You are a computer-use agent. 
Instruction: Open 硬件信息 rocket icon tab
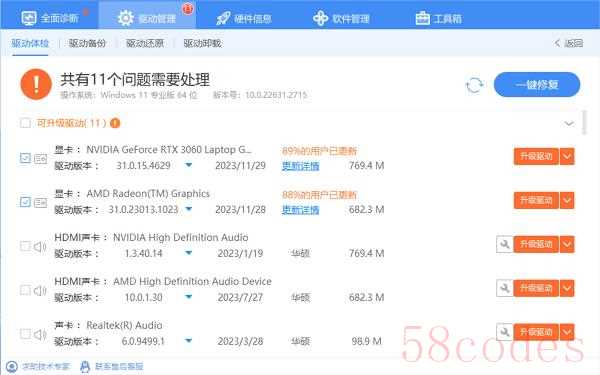(223, 18)
